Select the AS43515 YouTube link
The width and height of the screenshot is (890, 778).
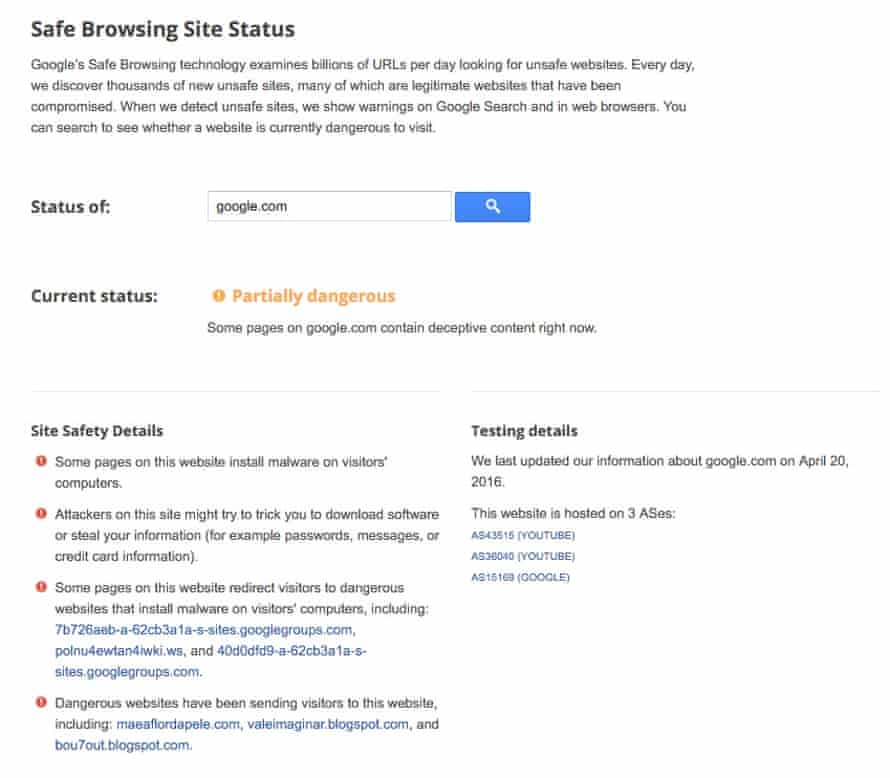pos(524,535)
